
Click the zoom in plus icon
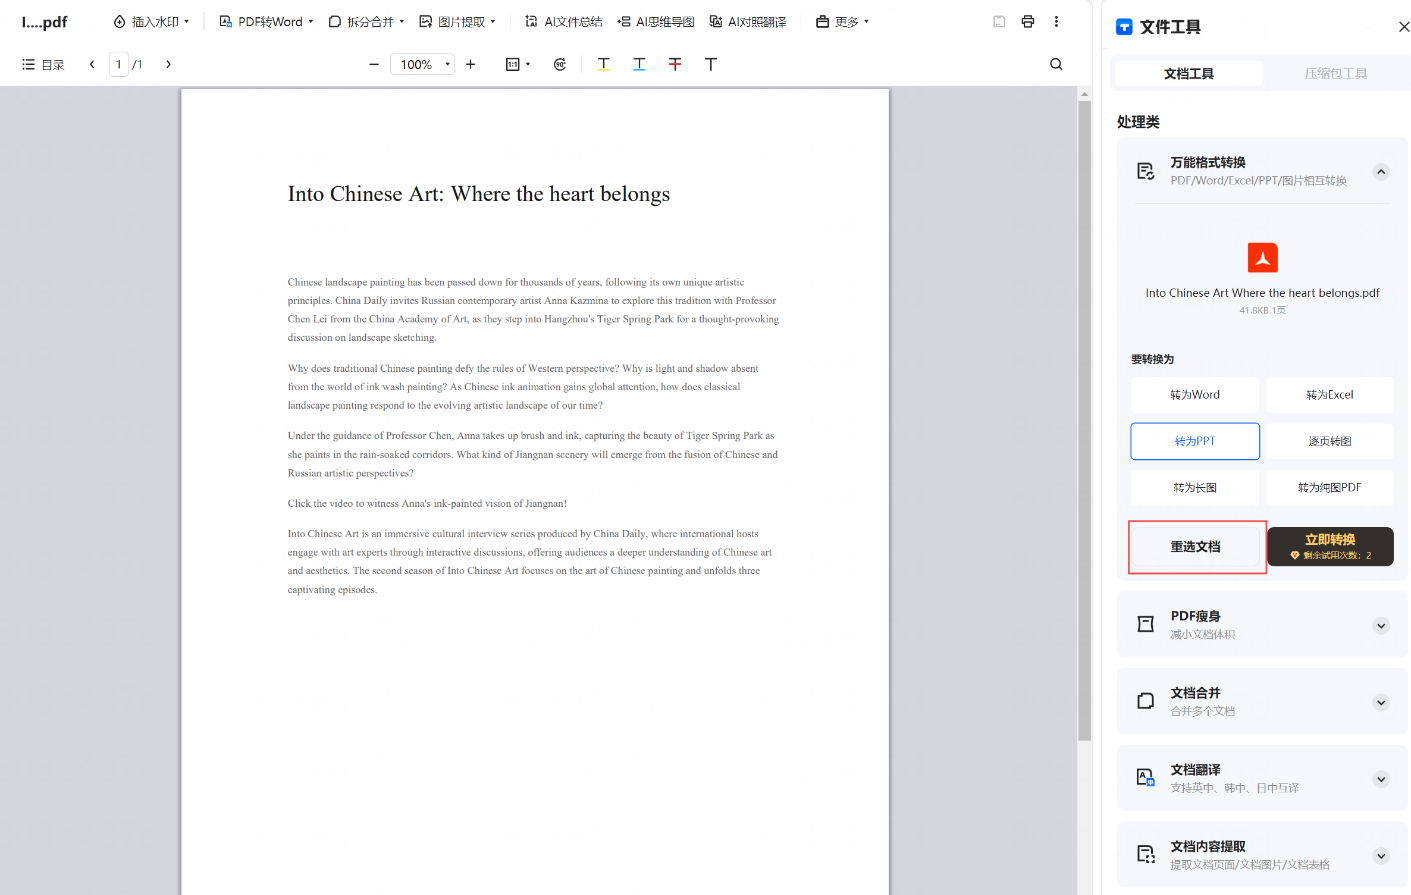pyautogui.click(x=470, y=64)
